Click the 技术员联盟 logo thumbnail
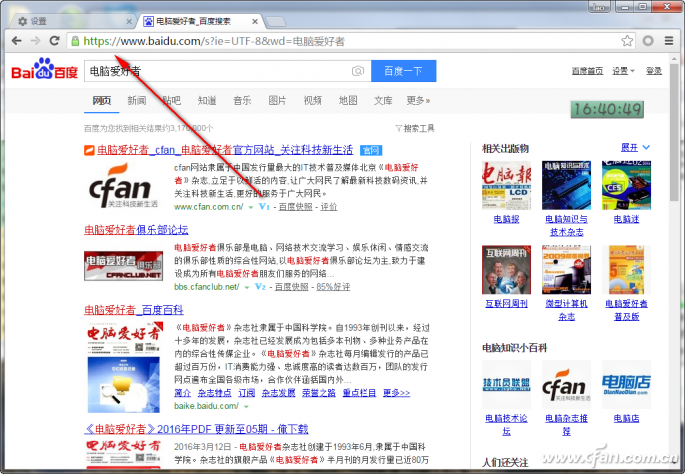Image resolution: width=685 pixels, height=474 pixels. click(x=506, y=384)
